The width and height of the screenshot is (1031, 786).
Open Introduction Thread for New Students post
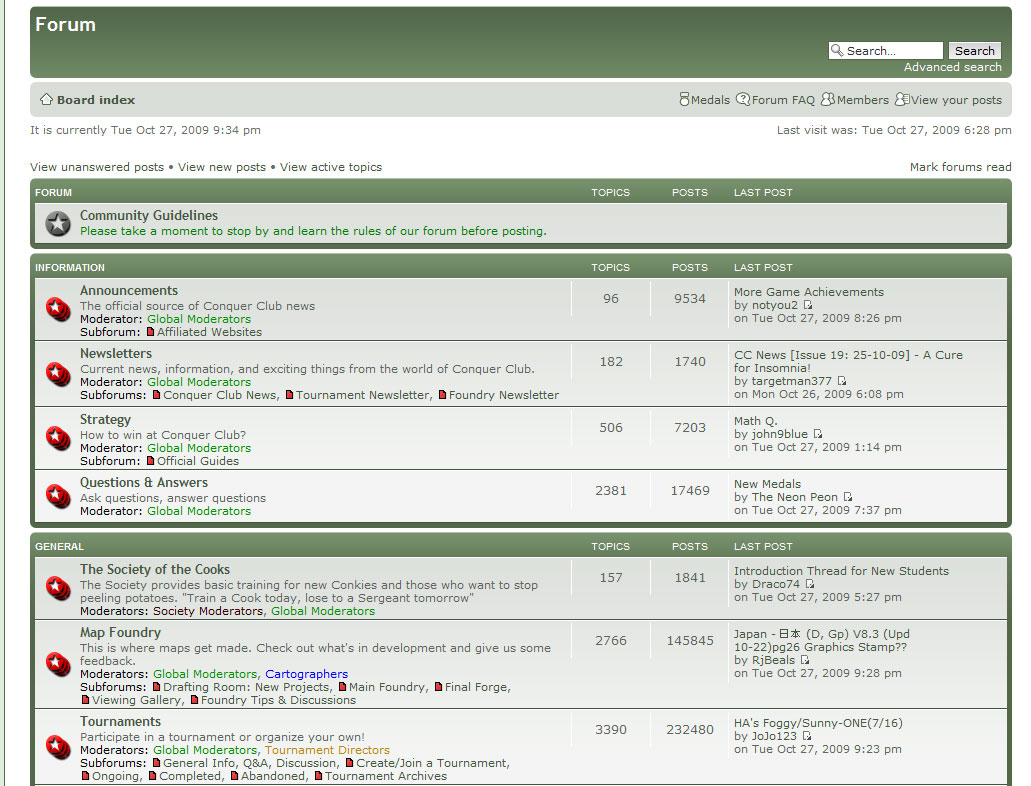[841, 571]
